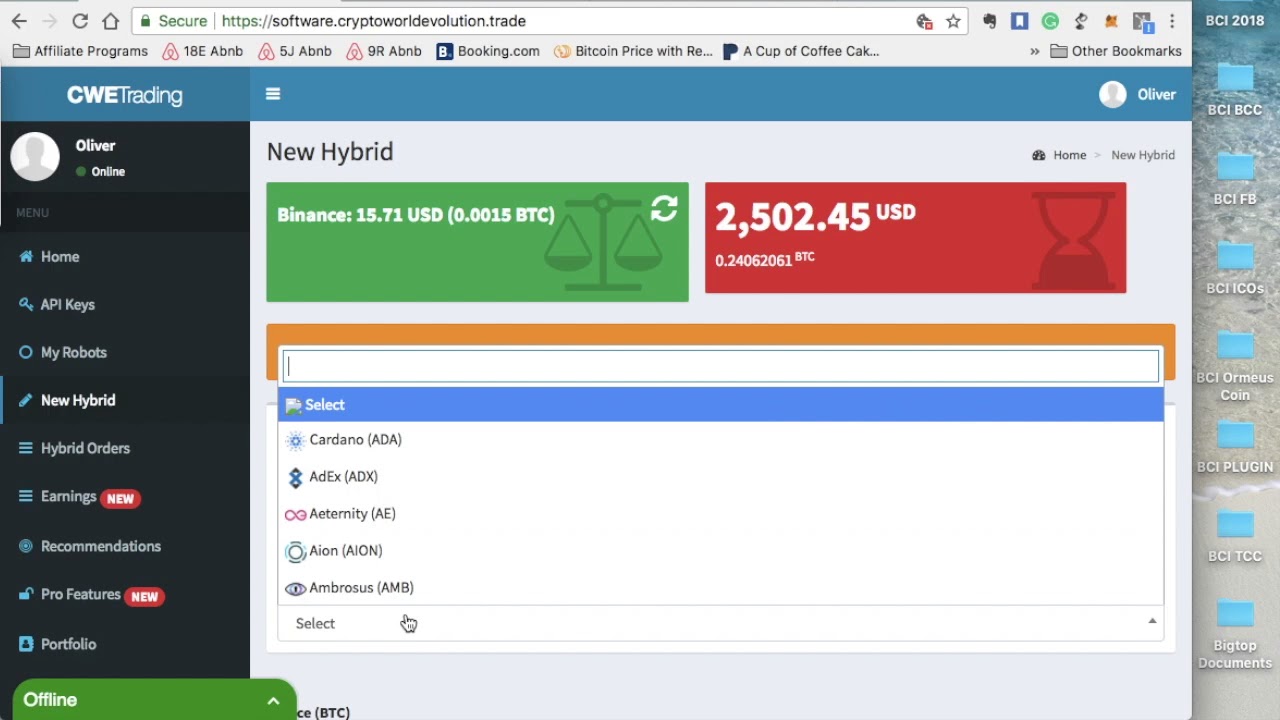Open Recommendations in the sidebar
Viewport: 1280px width, 720px height.
pyautogui.click(x=125, y=546)
